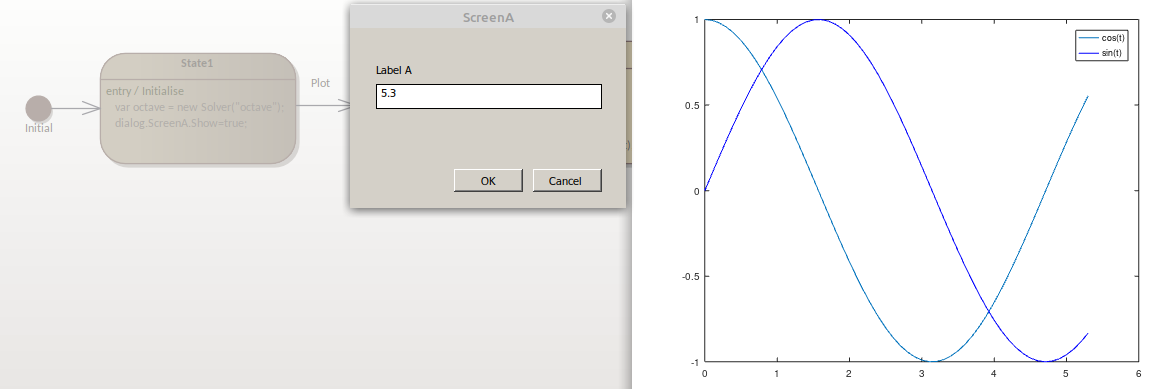The width and height of the screenshot is (1152, 389).
Task: Click the entry / Initialise action text
Action: (145, 91)
